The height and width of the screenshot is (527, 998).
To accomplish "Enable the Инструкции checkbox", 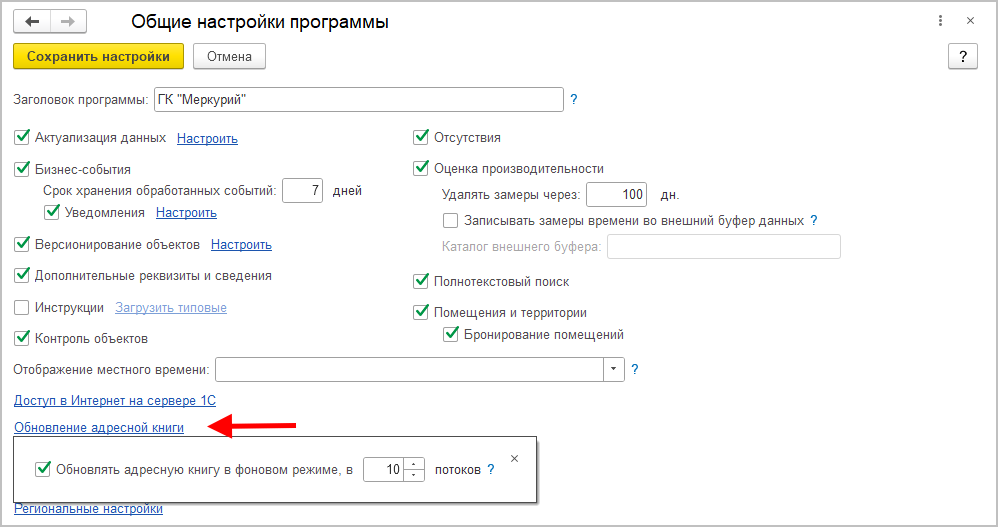I will (23, 307).
